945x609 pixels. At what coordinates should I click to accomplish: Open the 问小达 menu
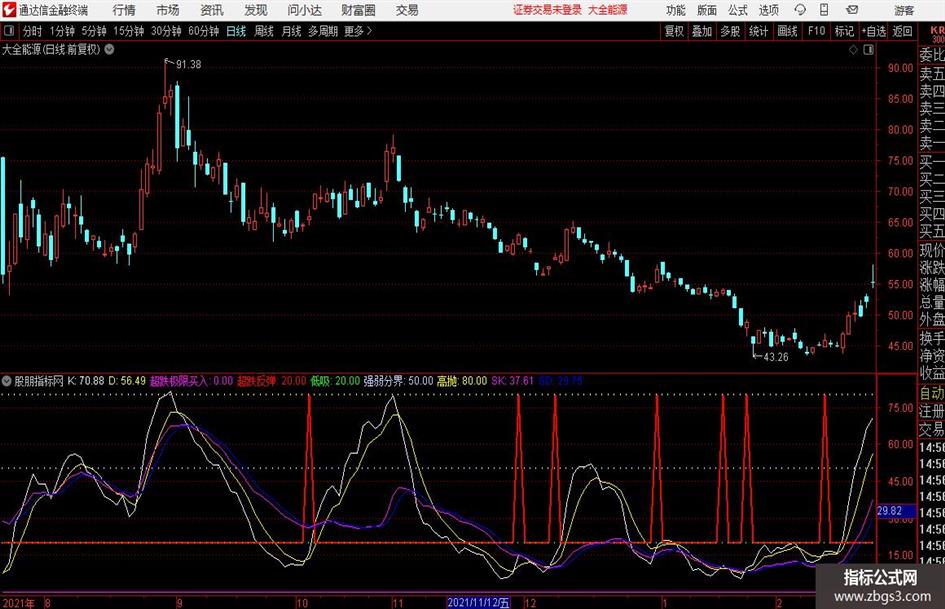304,10
